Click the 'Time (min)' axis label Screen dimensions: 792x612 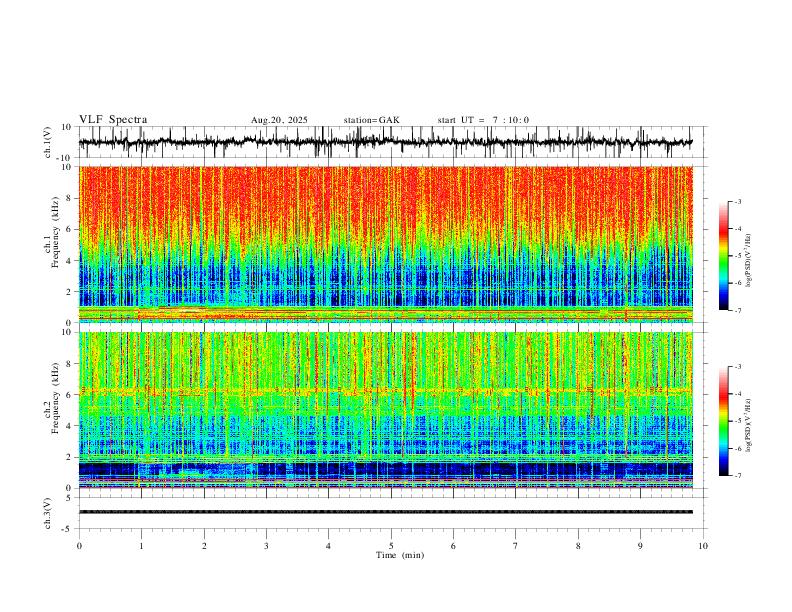[400, 555]
